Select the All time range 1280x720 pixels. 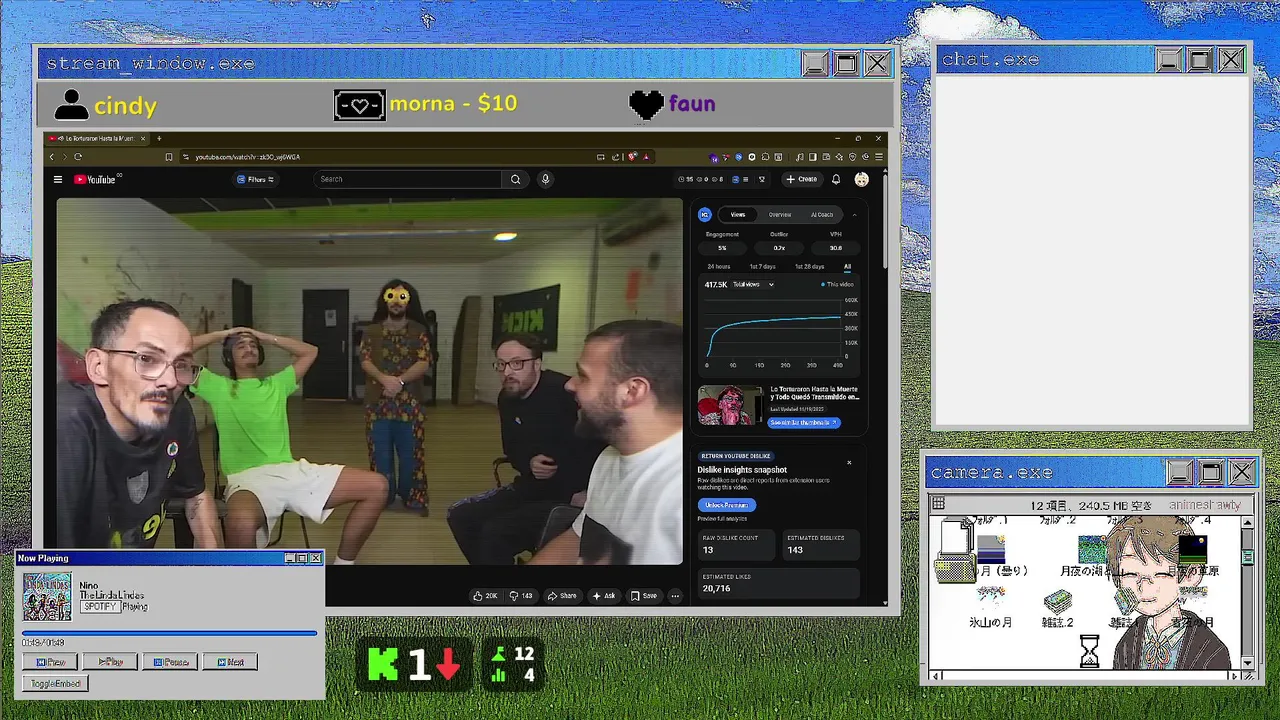pyautogui.click(x=847, y=267)
